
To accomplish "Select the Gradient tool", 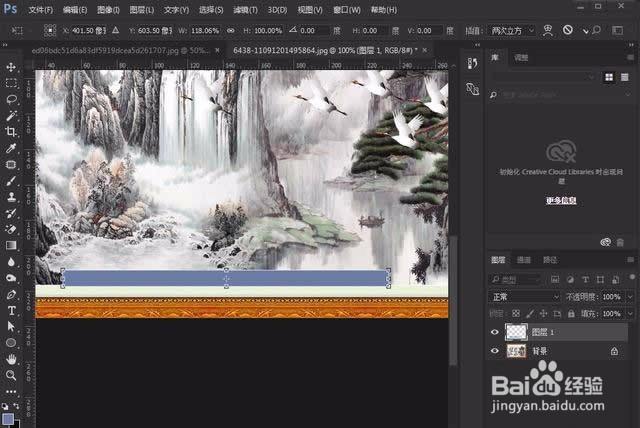I will (x=11, y=245).
